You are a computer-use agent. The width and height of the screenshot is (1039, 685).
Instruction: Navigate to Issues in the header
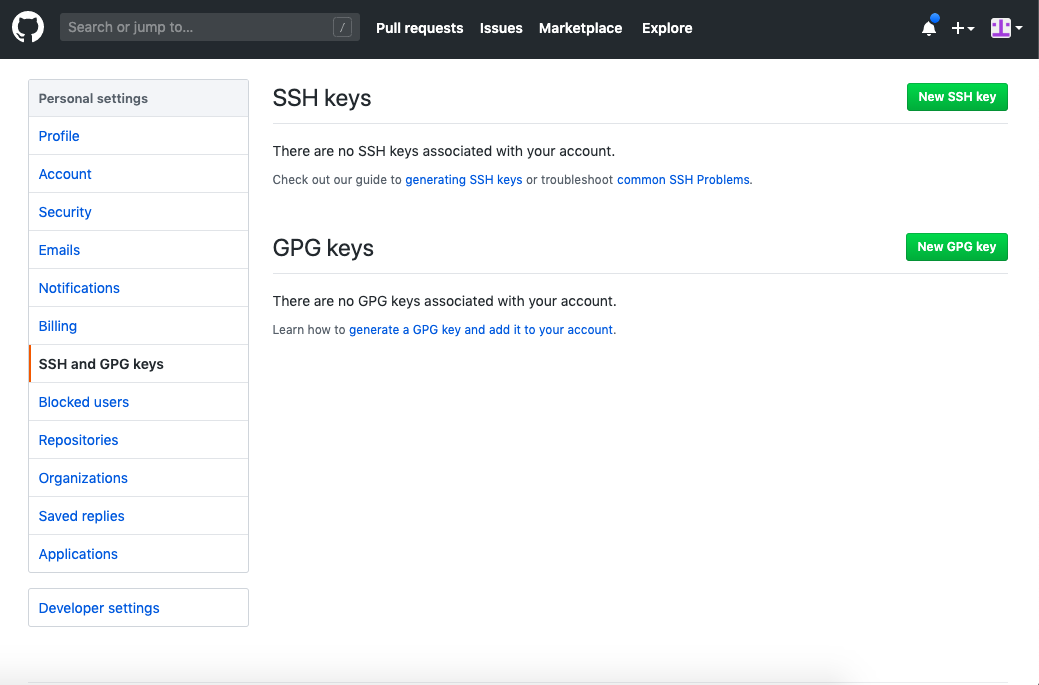(x=501, y=28)
